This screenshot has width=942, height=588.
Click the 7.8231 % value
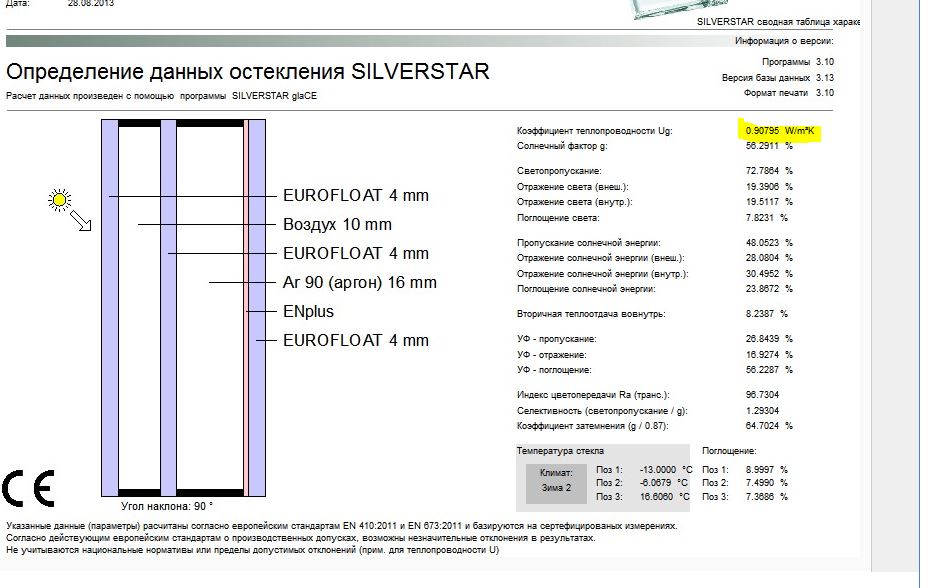pos(767,218)
